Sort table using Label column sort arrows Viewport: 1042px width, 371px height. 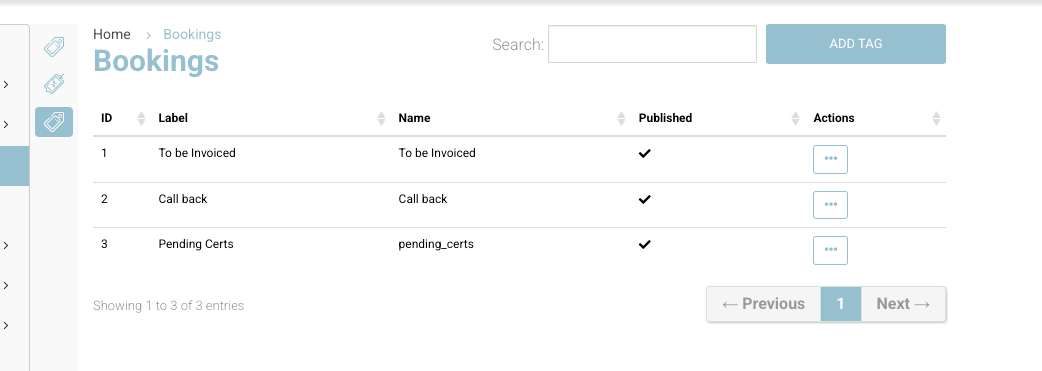(x=381, y=118)
